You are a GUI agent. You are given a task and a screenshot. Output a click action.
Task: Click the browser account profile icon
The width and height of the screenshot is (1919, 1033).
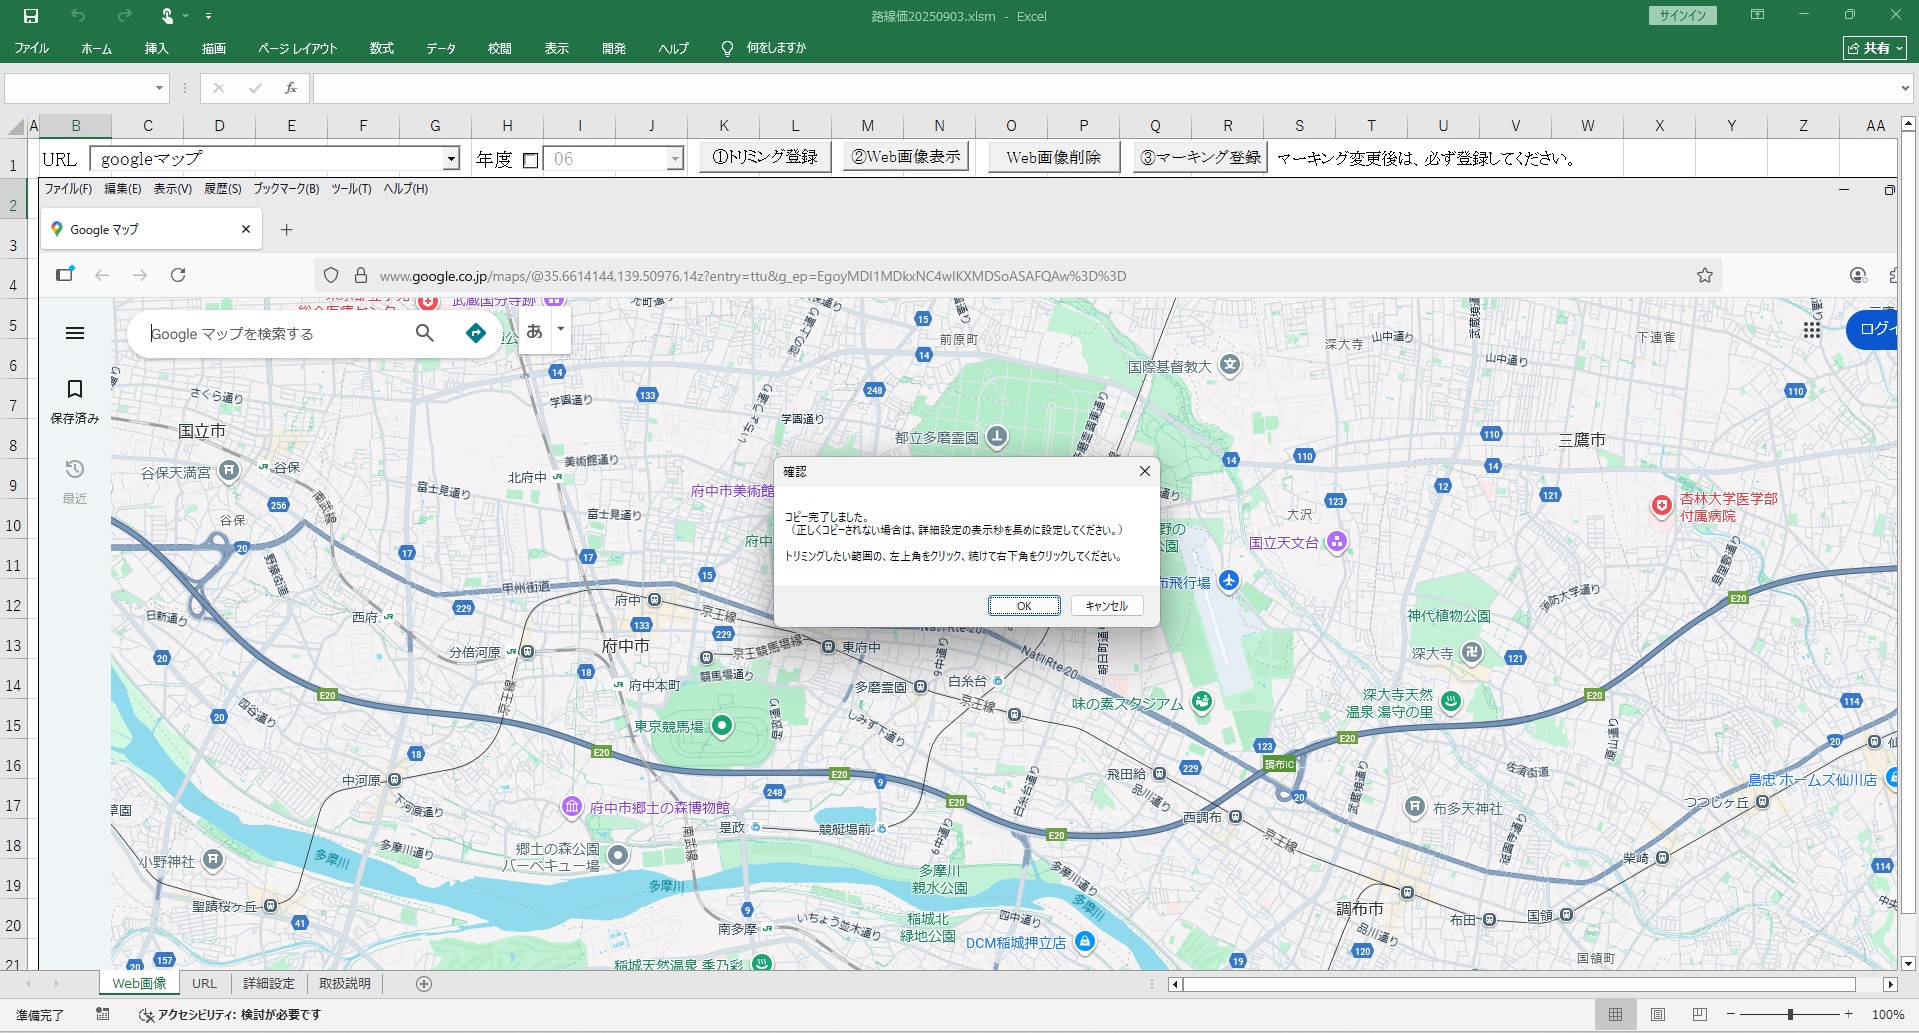1858,275
